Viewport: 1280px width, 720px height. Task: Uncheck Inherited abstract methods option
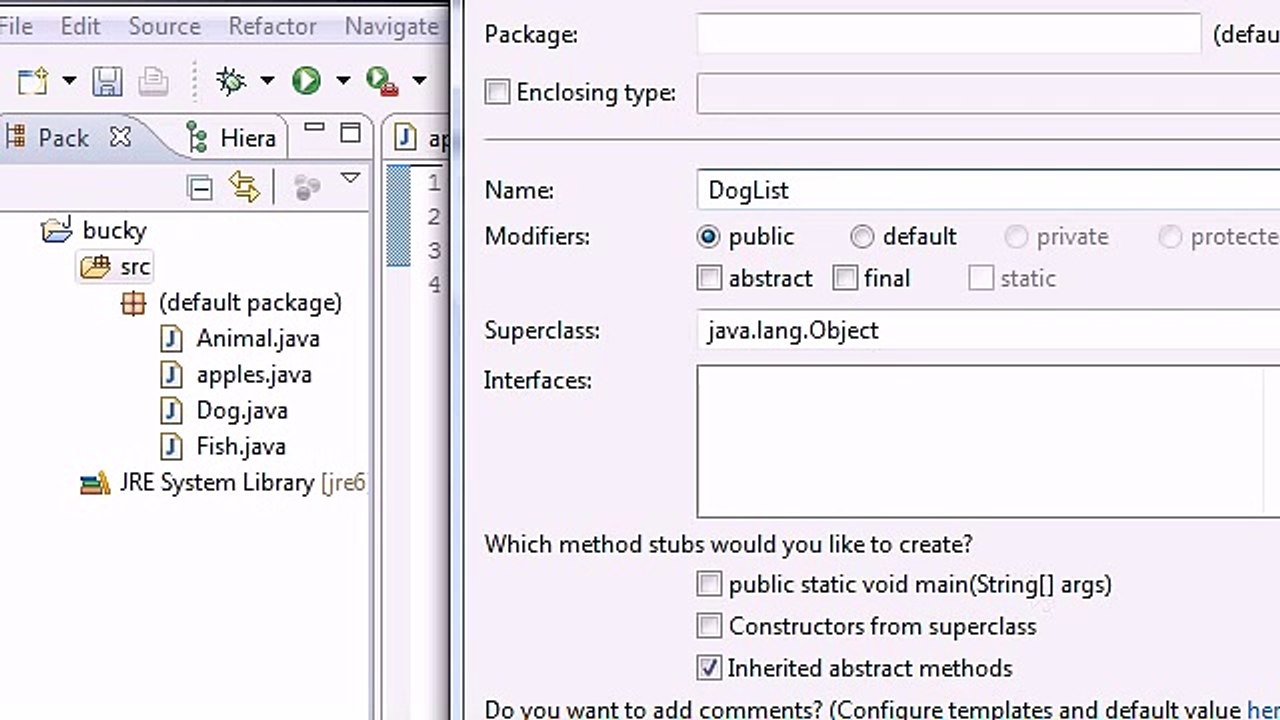click(709, 668)
